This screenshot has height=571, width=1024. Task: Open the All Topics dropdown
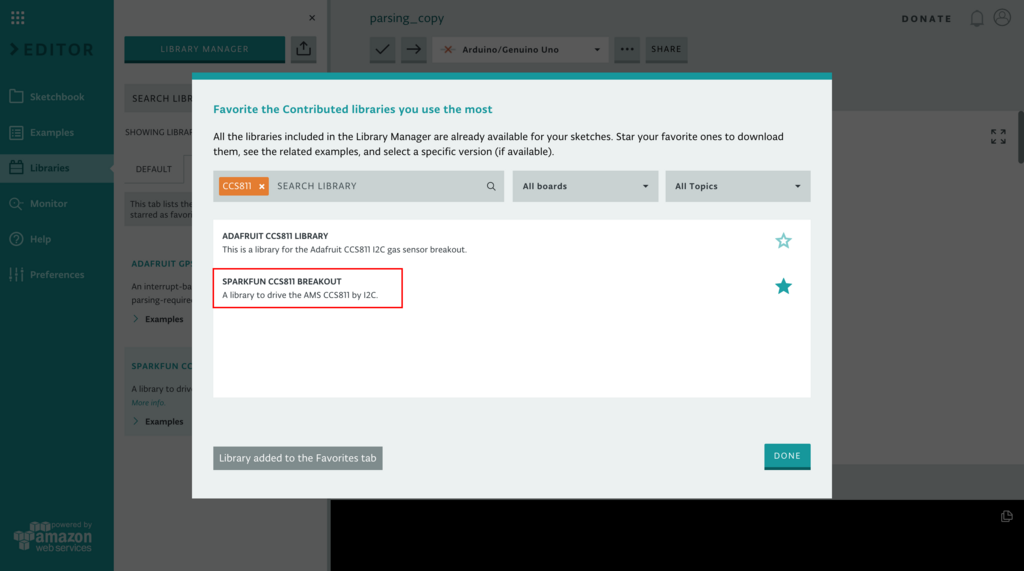click(x=738, y=186)
